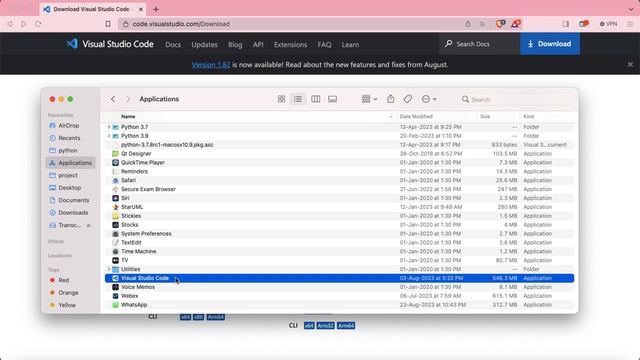Select the TV app icon
The height and width of the screenshot is (360, 640).
[116, 260]
